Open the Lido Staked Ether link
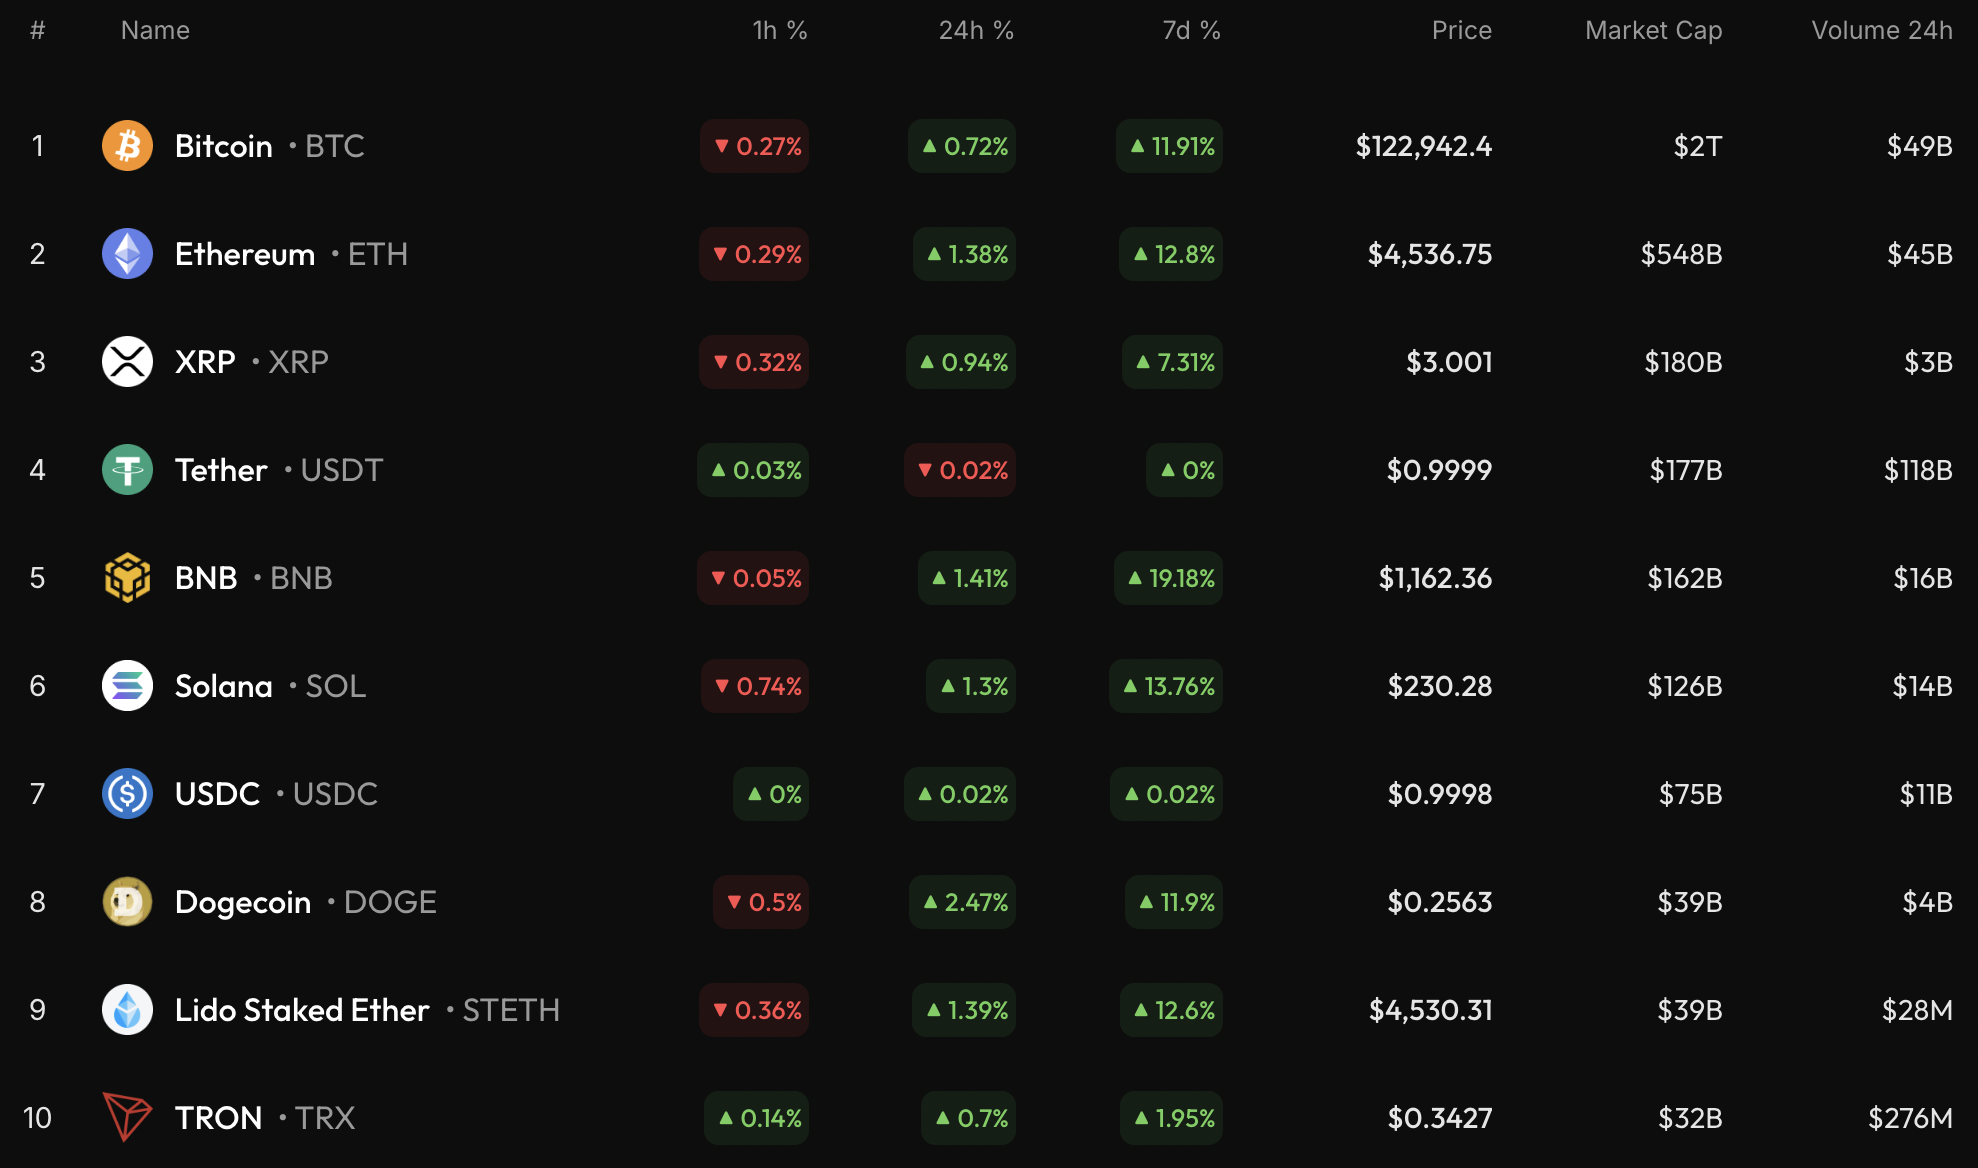The width and height of the screenshot is (1978, 1168). click(x=302, y=1010)
